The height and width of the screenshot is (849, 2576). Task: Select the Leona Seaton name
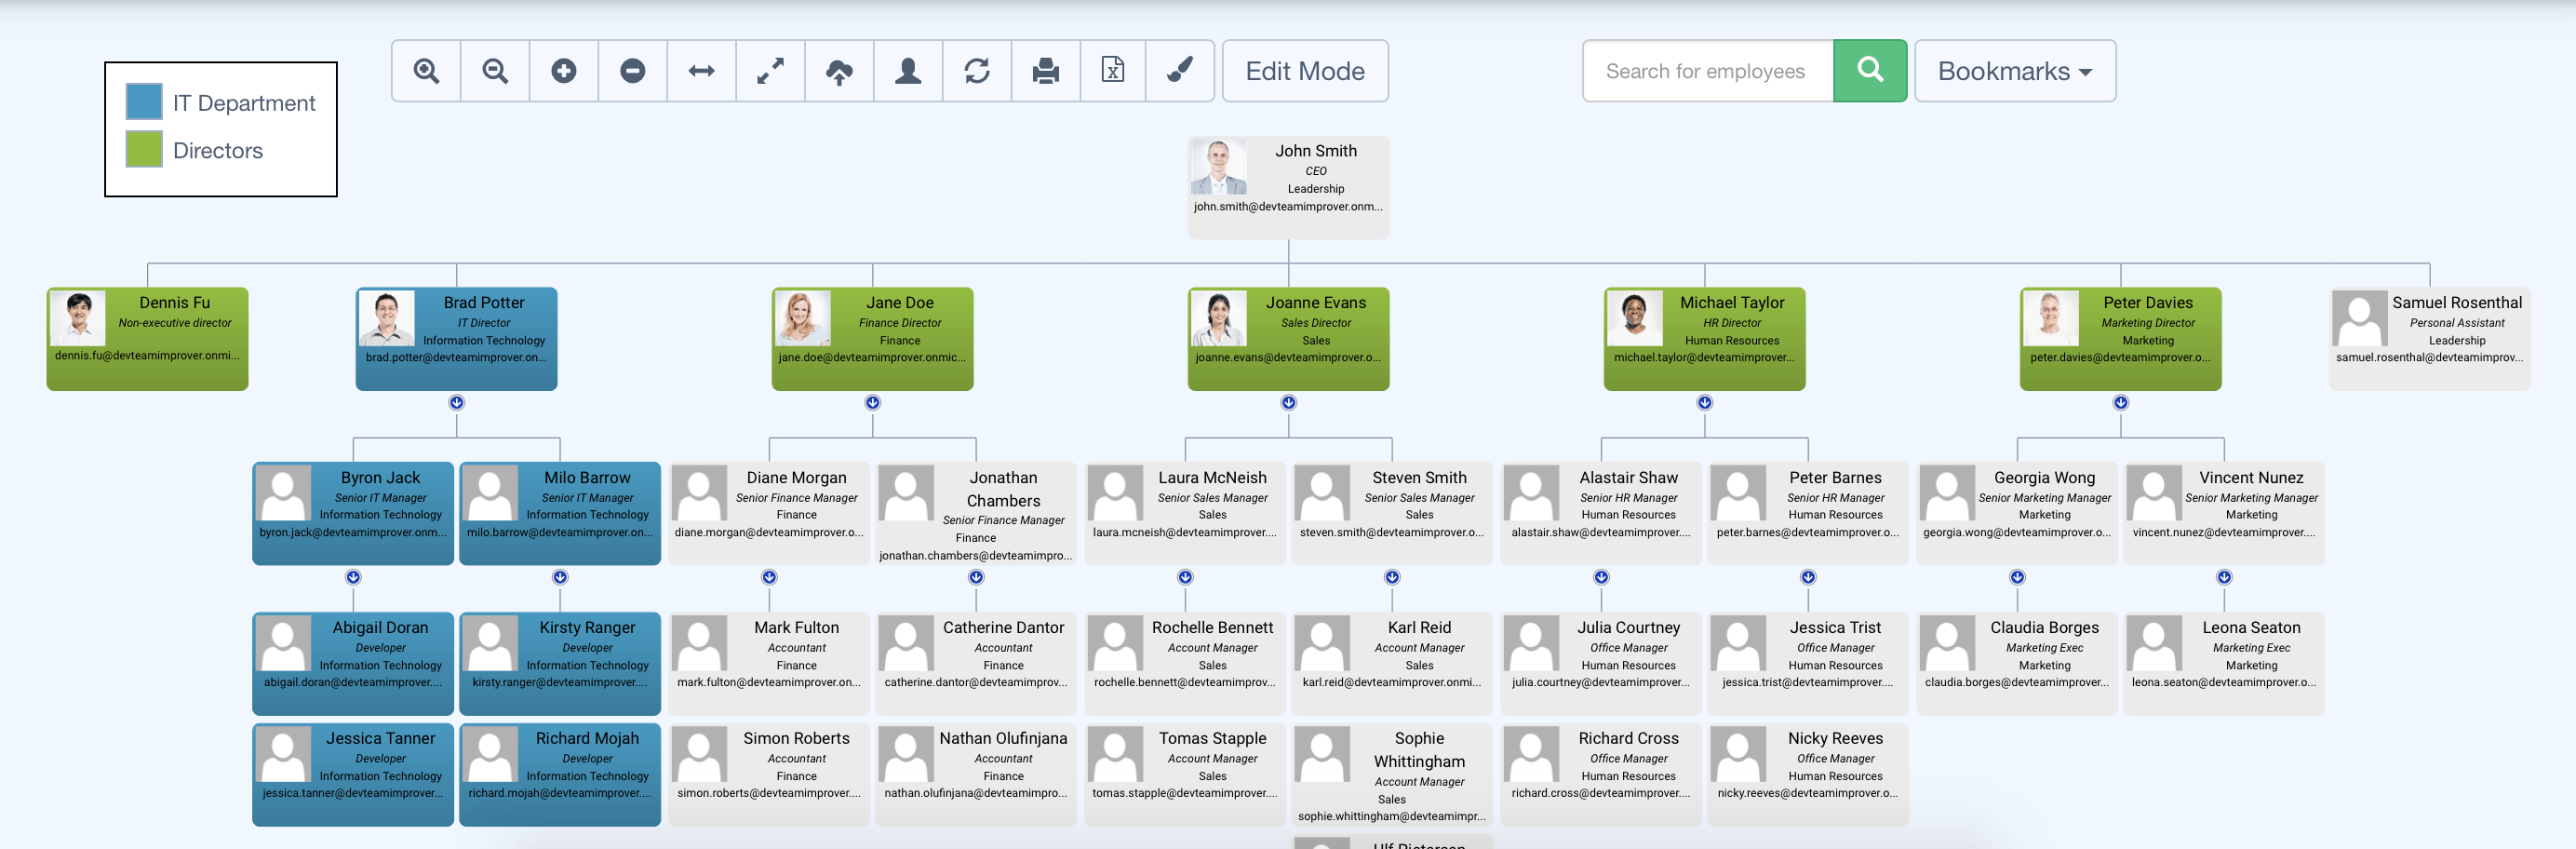2251,627
